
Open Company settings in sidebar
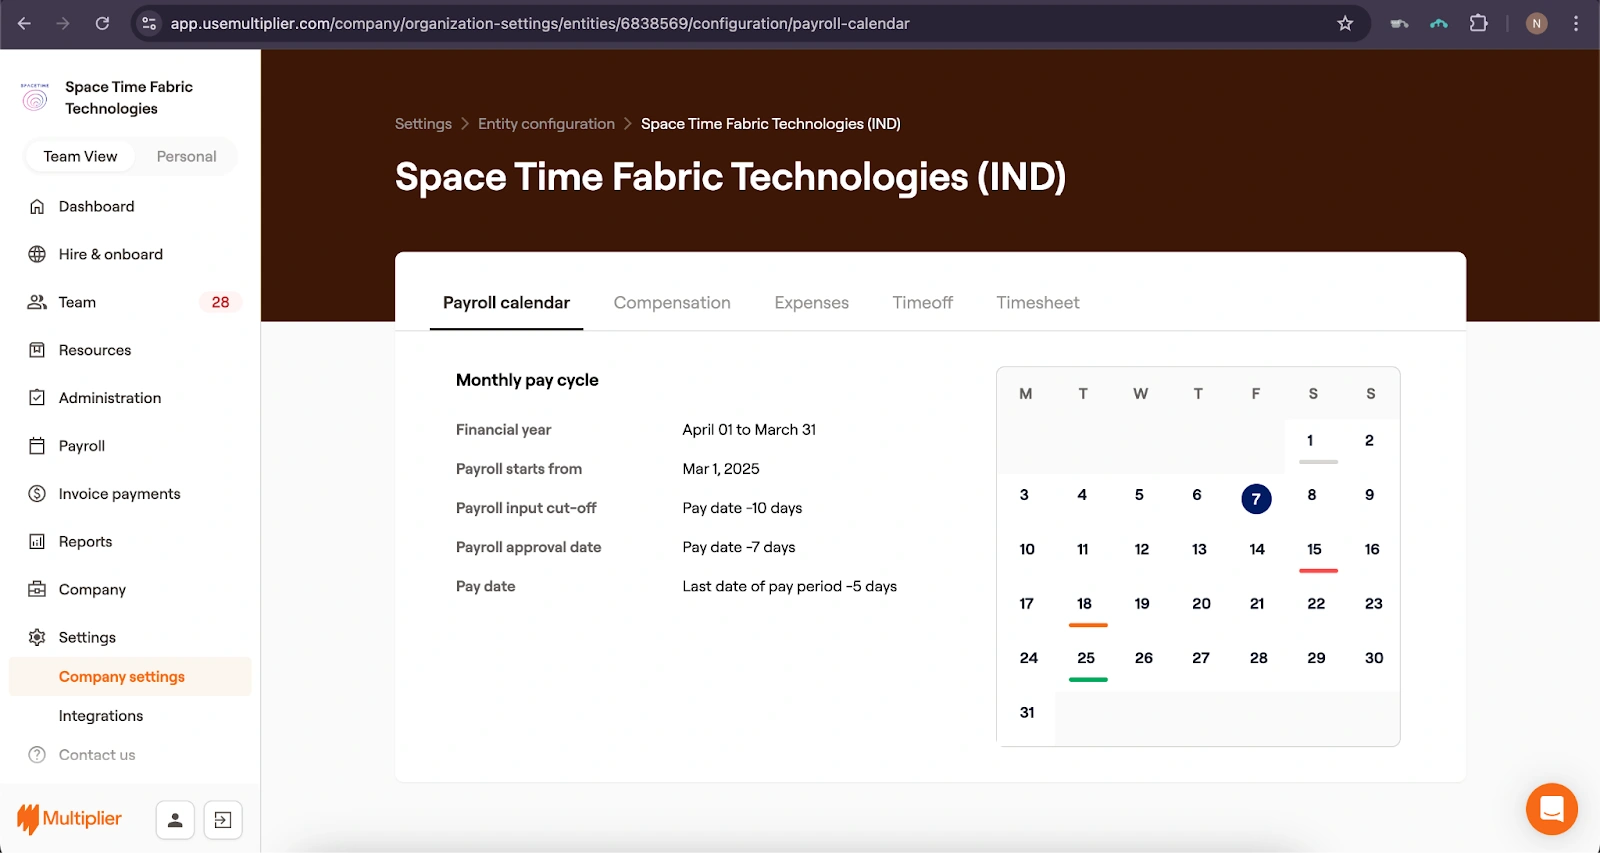(130, 677)
